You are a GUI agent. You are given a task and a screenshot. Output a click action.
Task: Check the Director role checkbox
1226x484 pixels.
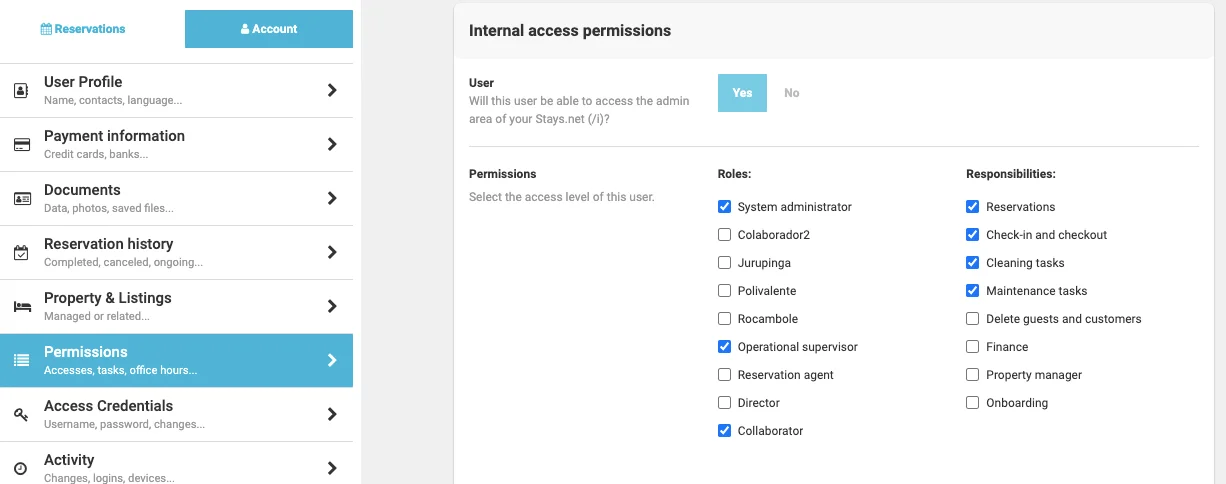coord(725,403)
